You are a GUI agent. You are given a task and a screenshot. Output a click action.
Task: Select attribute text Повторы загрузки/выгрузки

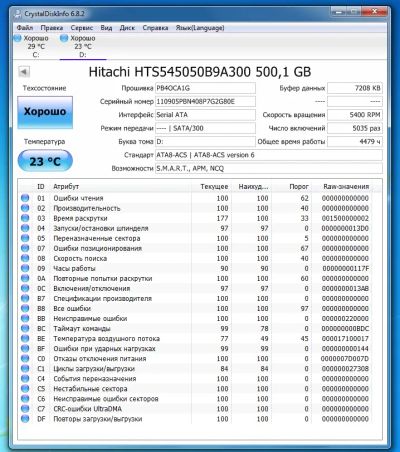click(x=98, y=419)
